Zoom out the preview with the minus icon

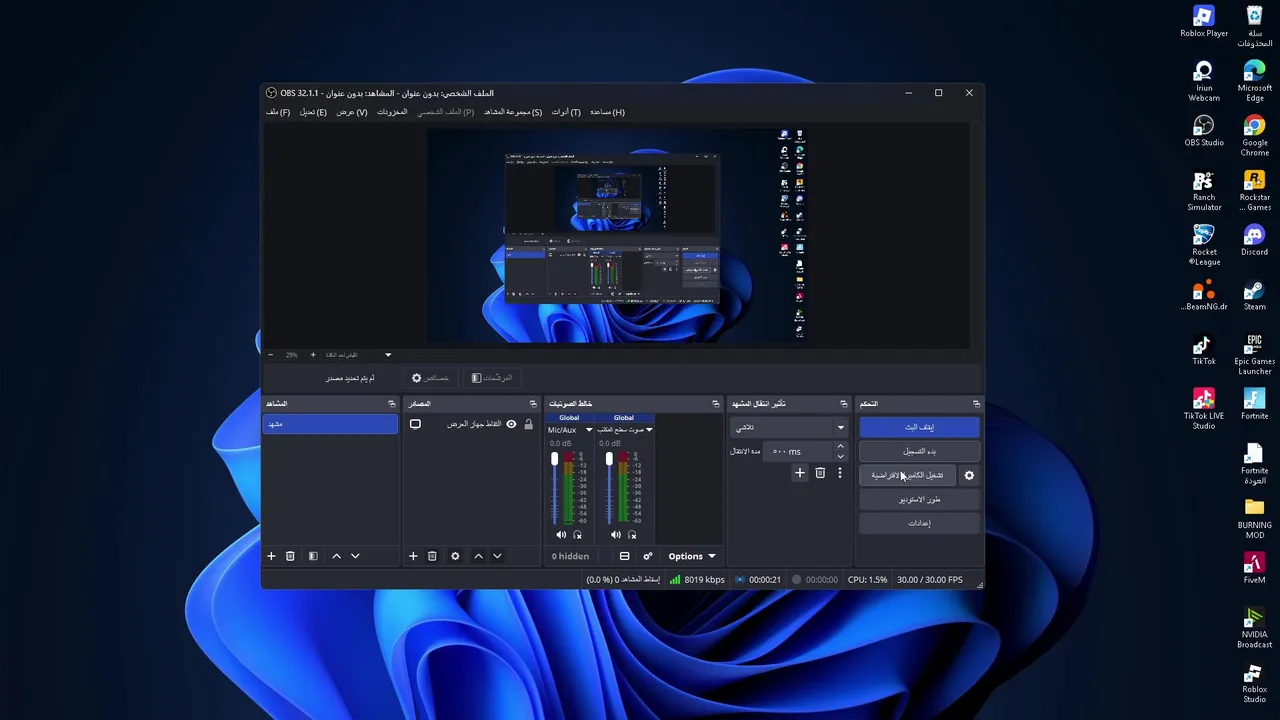270,355
